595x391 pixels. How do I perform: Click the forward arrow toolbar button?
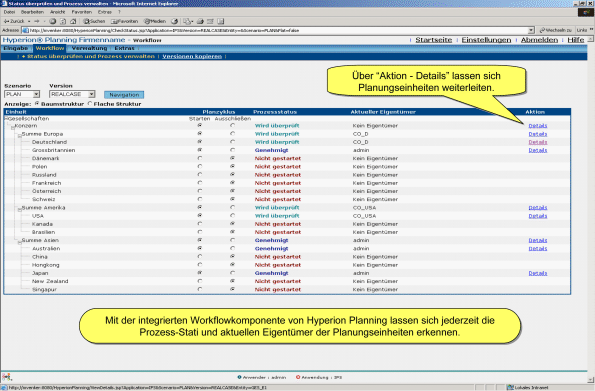(37, 21)
